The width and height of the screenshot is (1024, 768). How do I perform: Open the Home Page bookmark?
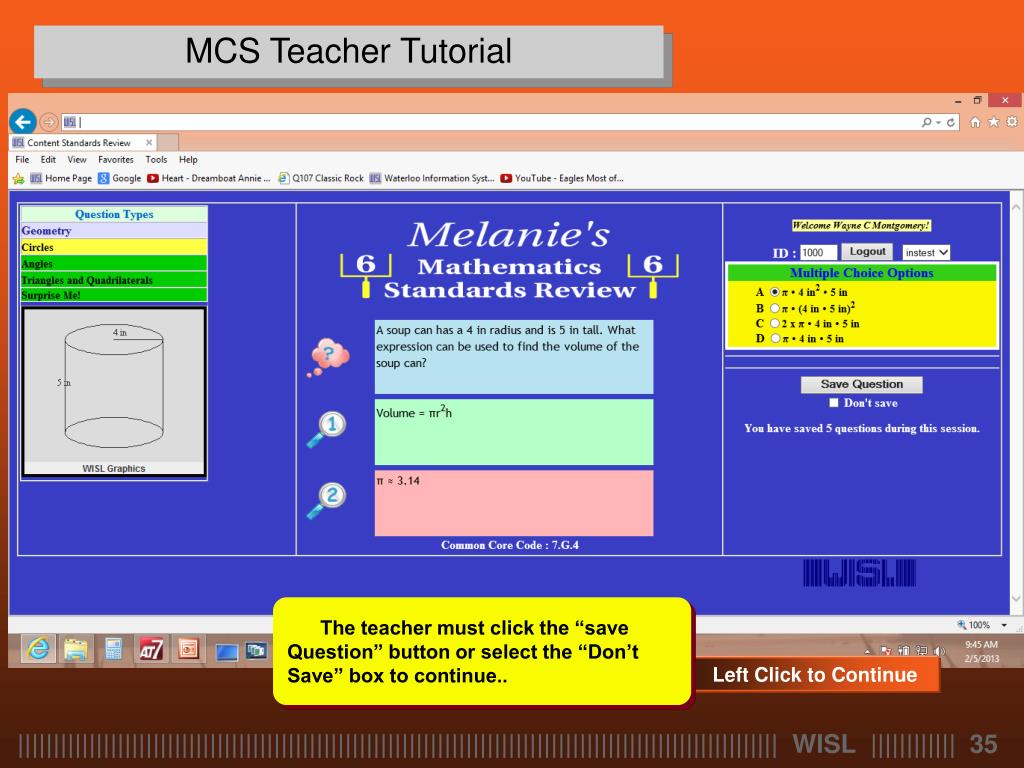coord(61,178)
